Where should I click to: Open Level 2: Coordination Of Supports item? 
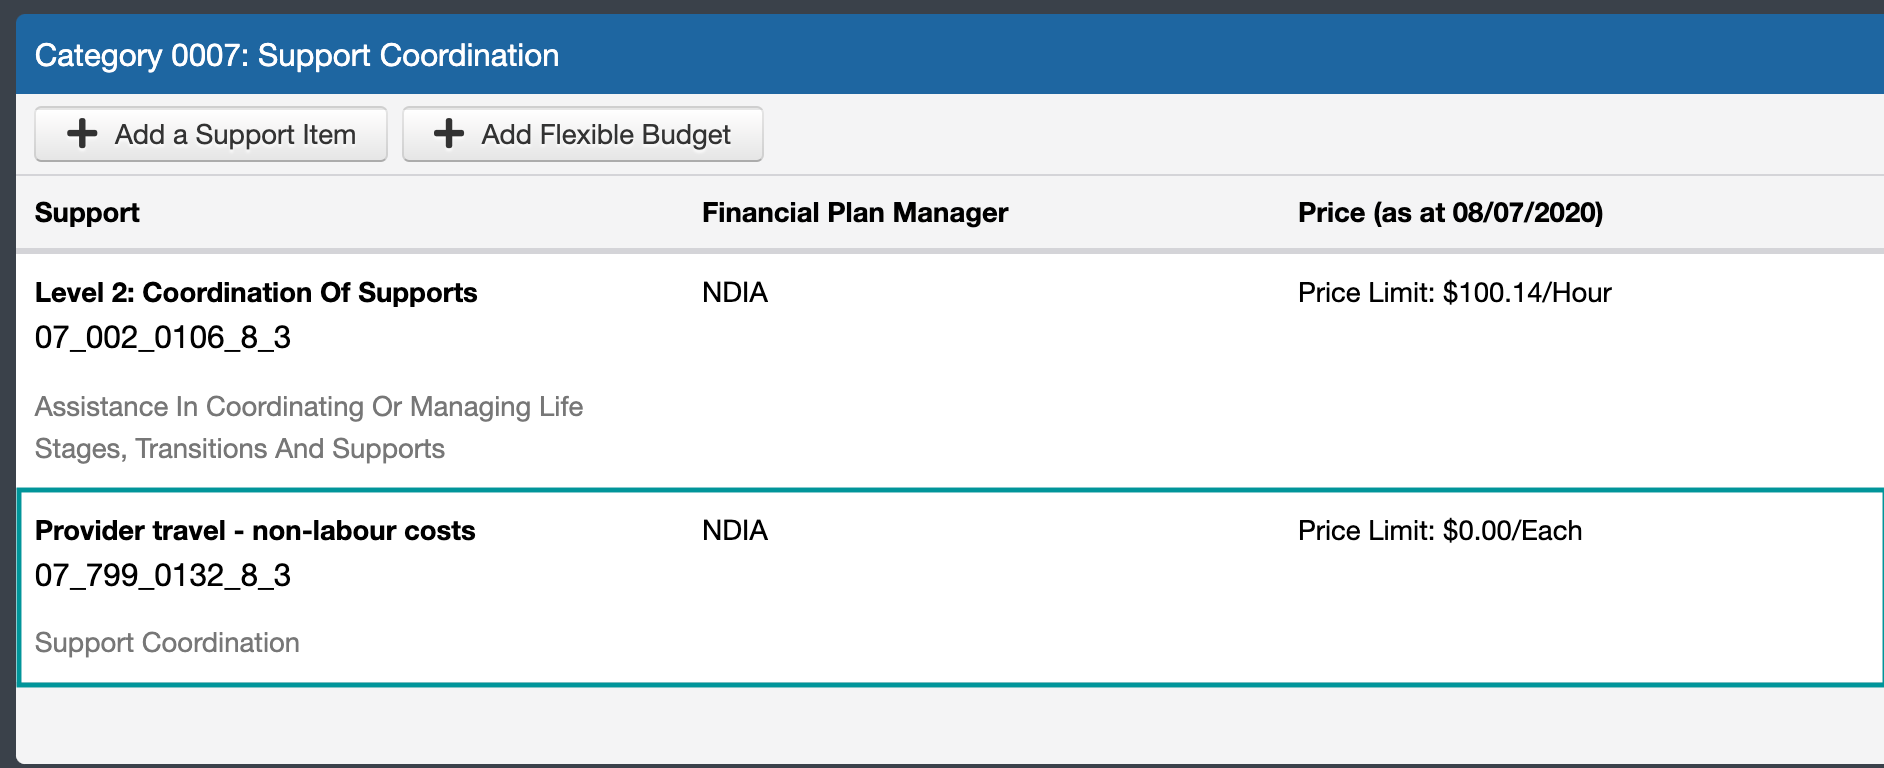(256, 292)
